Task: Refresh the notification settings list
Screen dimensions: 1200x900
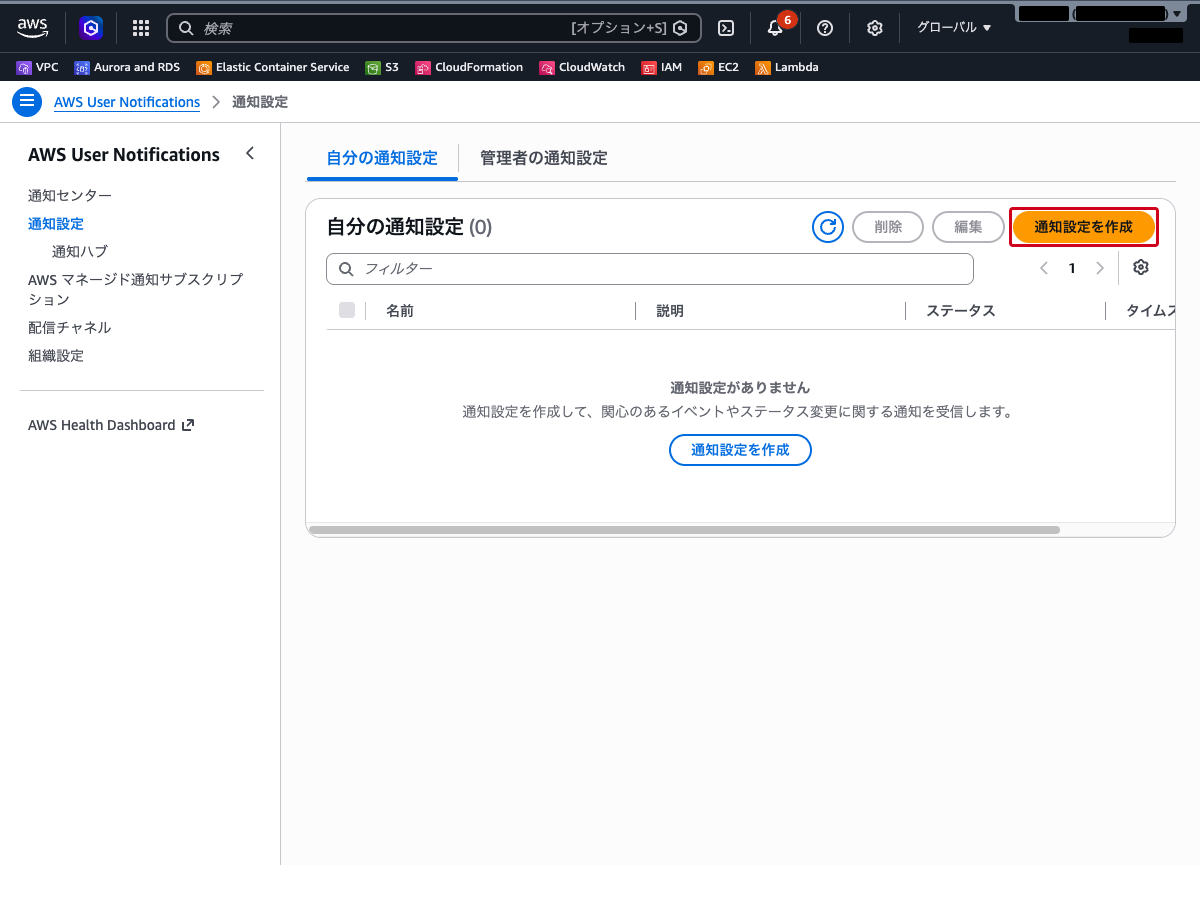Action: (828, 227)
